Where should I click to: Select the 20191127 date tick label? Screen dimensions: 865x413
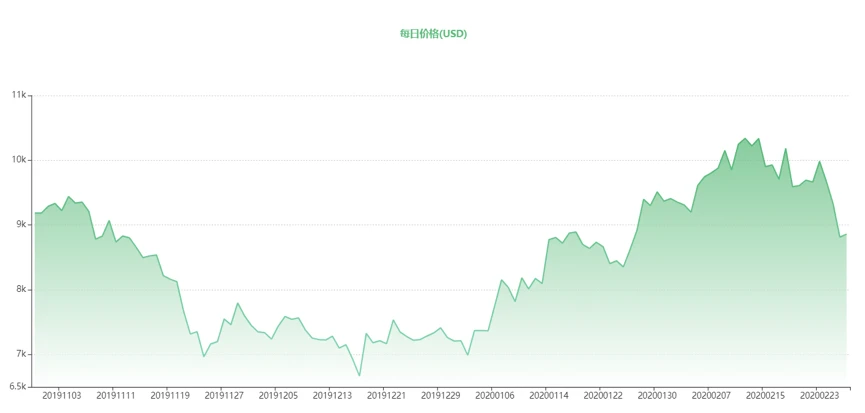[224, 396]
